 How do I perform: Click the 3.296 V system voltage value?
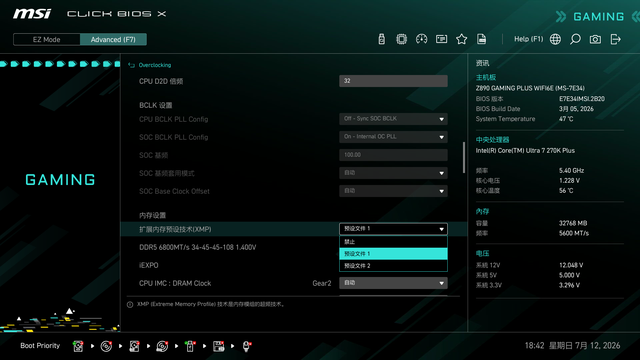coord(569,285)
